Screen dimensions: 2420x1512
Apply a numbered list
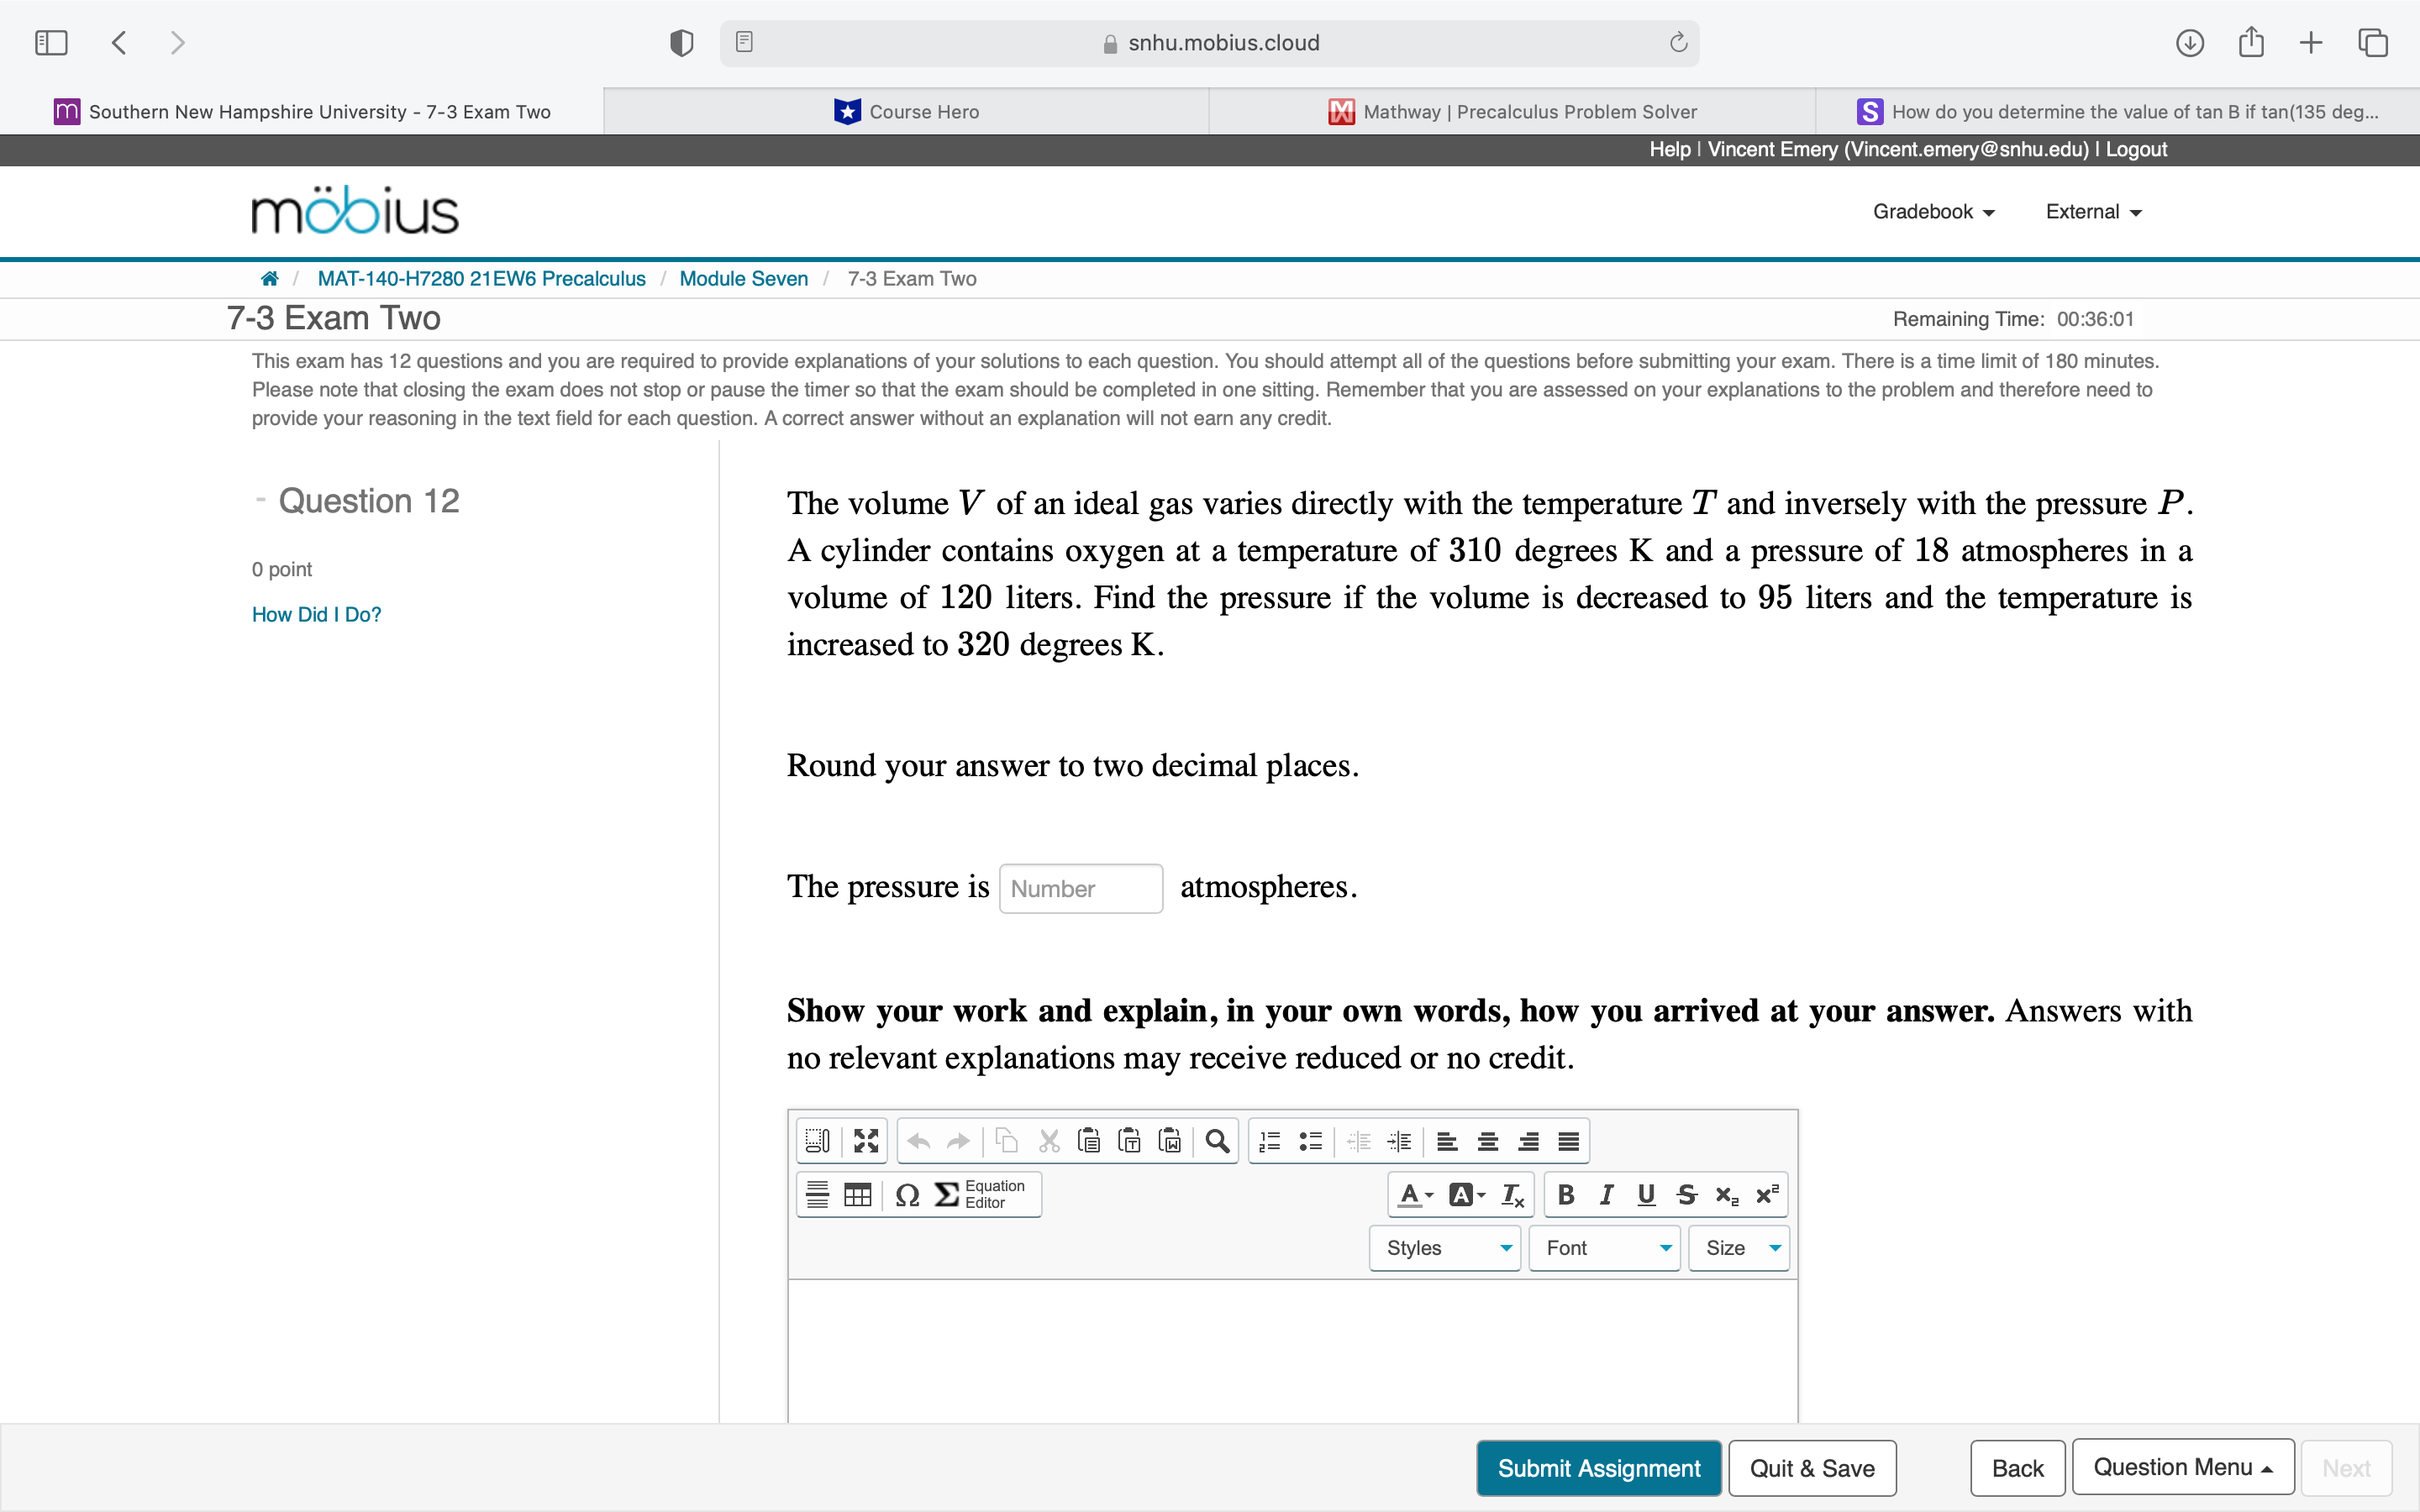(1268, 1140)
